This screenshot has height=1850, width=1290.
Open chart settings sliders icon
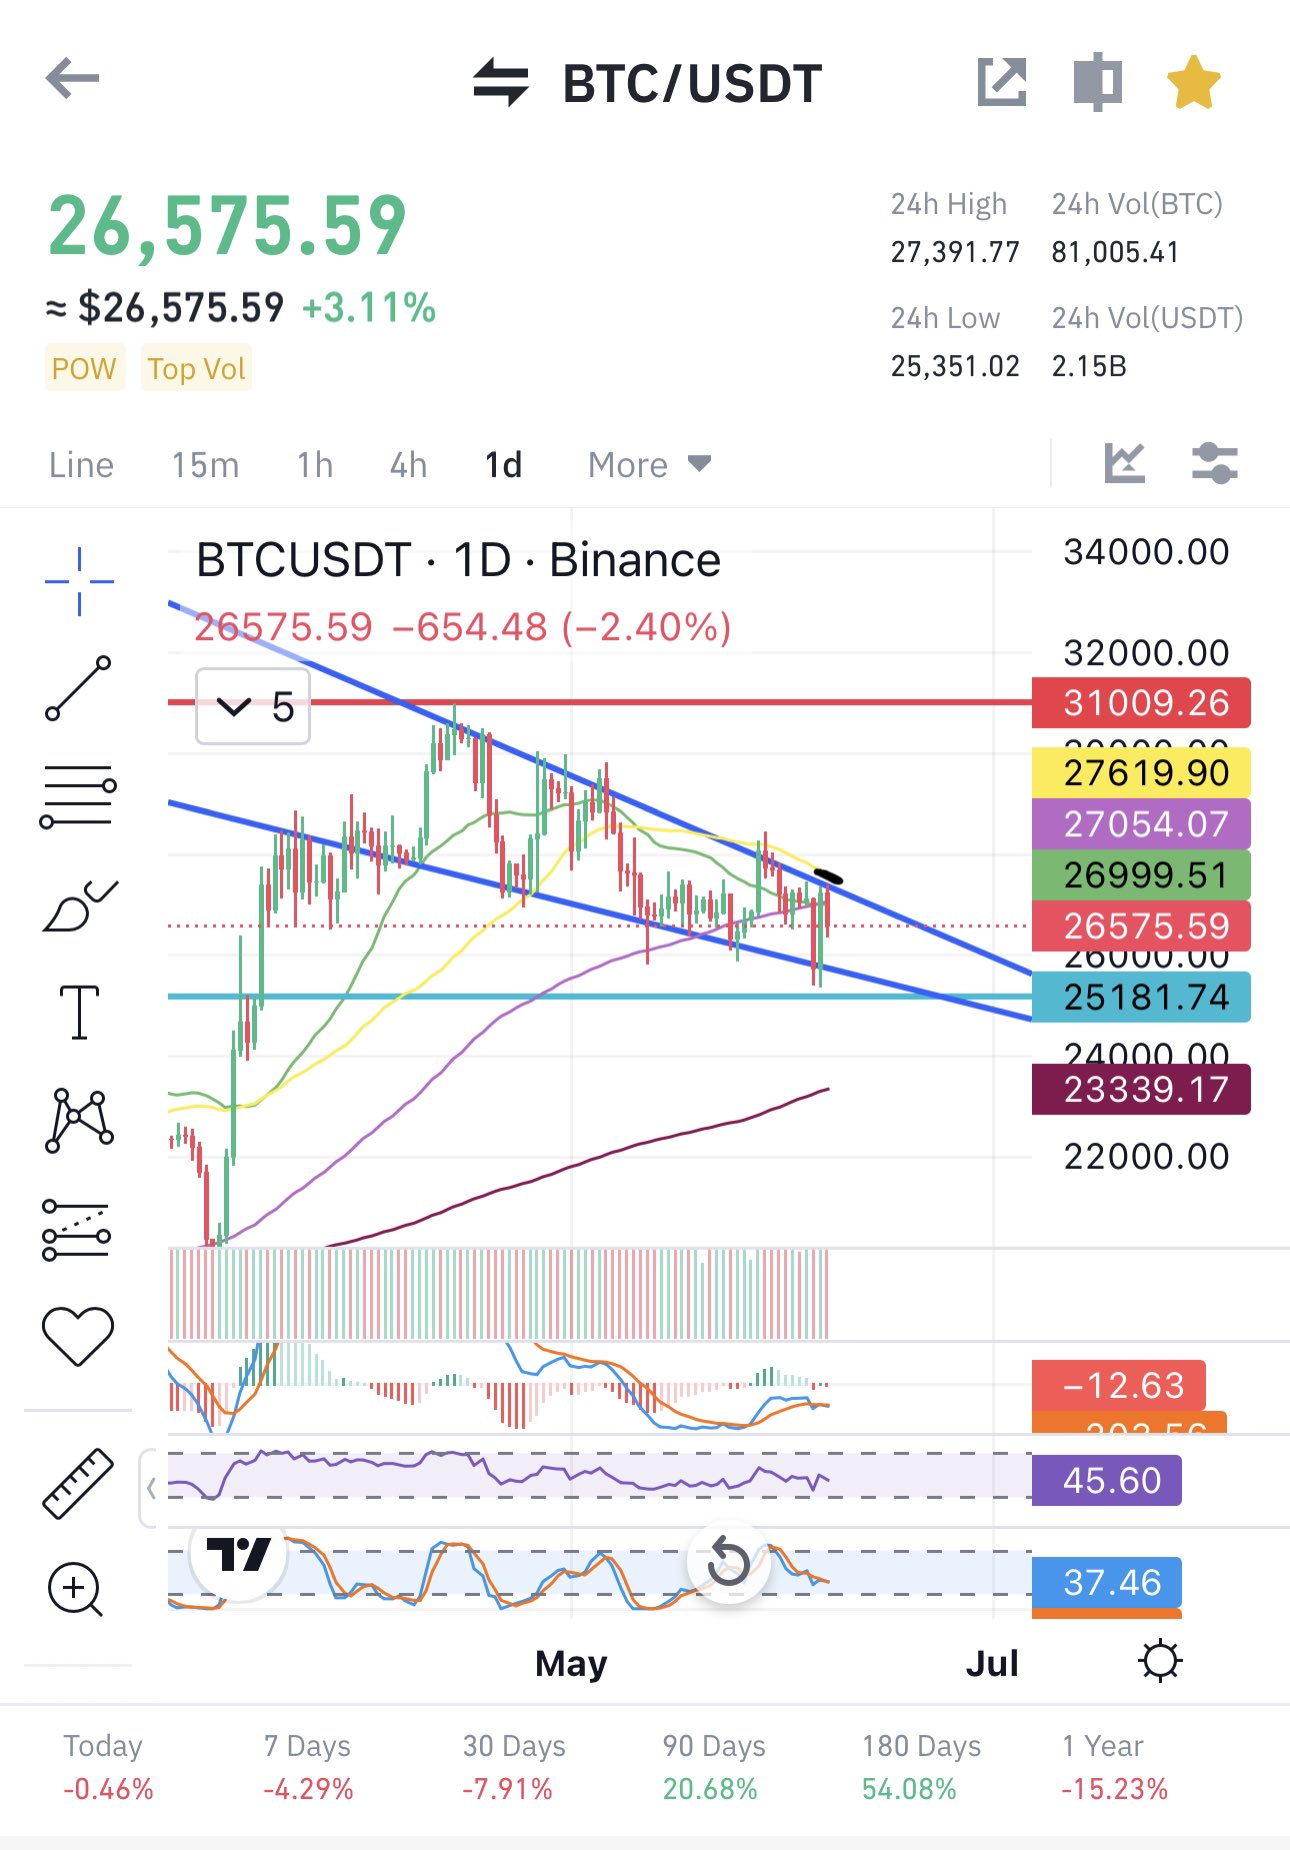1215,463
